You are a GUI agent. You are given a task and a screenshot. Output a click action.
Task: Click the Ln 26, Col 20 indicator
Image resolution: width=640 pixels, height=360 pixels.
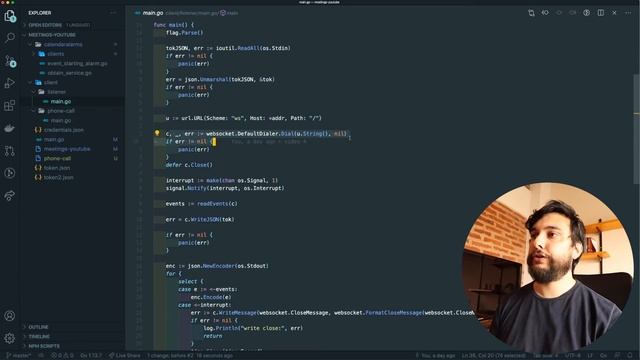click(493, 356)
